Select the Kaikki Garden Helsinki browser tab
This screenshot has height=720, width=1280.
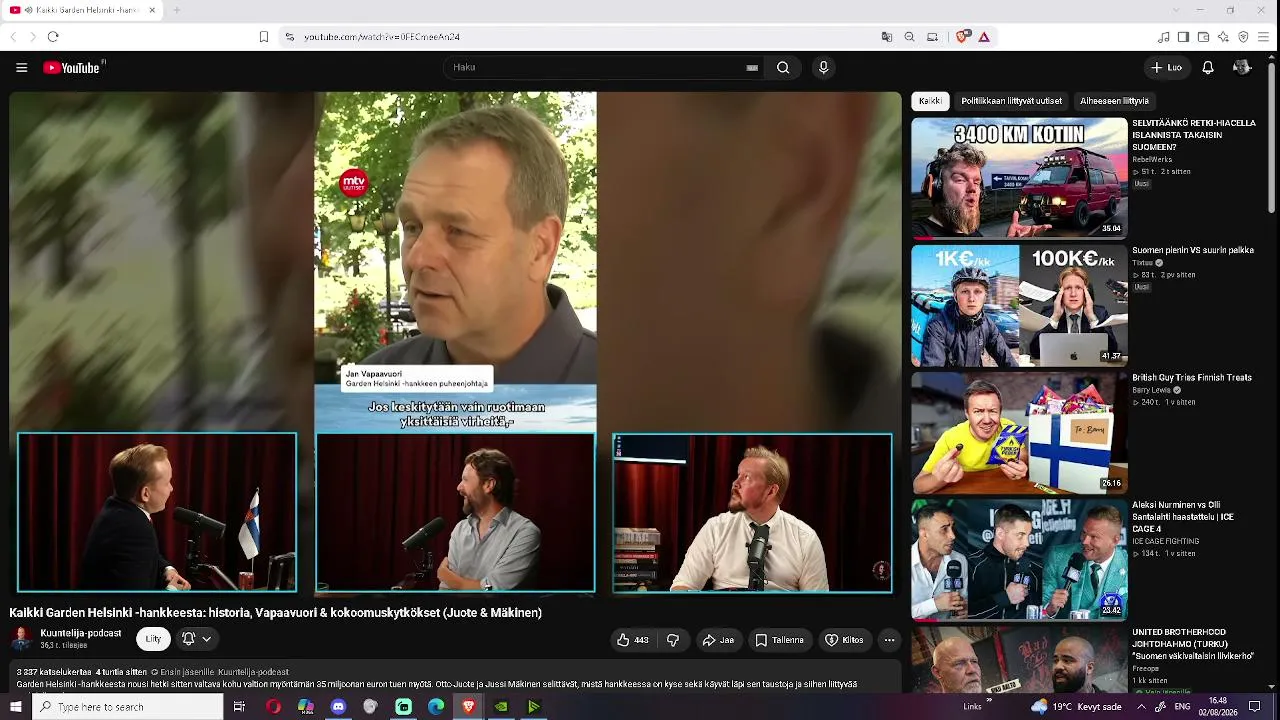pyautogui.click(x=82, y=10)
